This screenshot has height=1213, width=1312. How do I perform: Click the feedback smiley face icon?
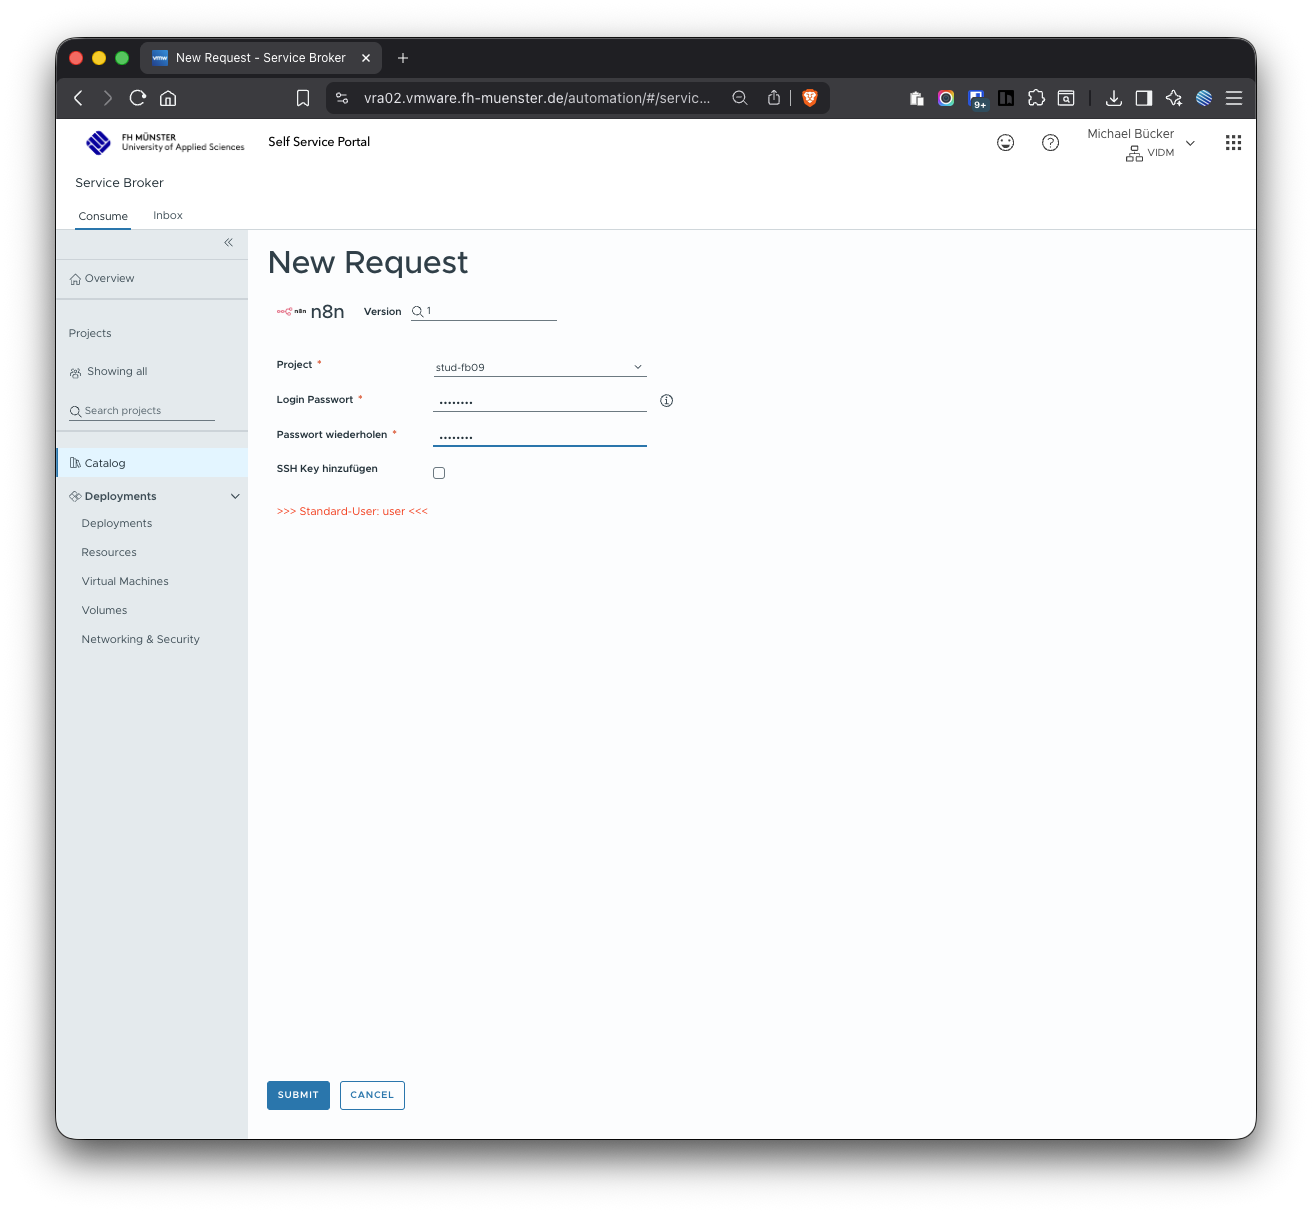(x=1005, y=143)
